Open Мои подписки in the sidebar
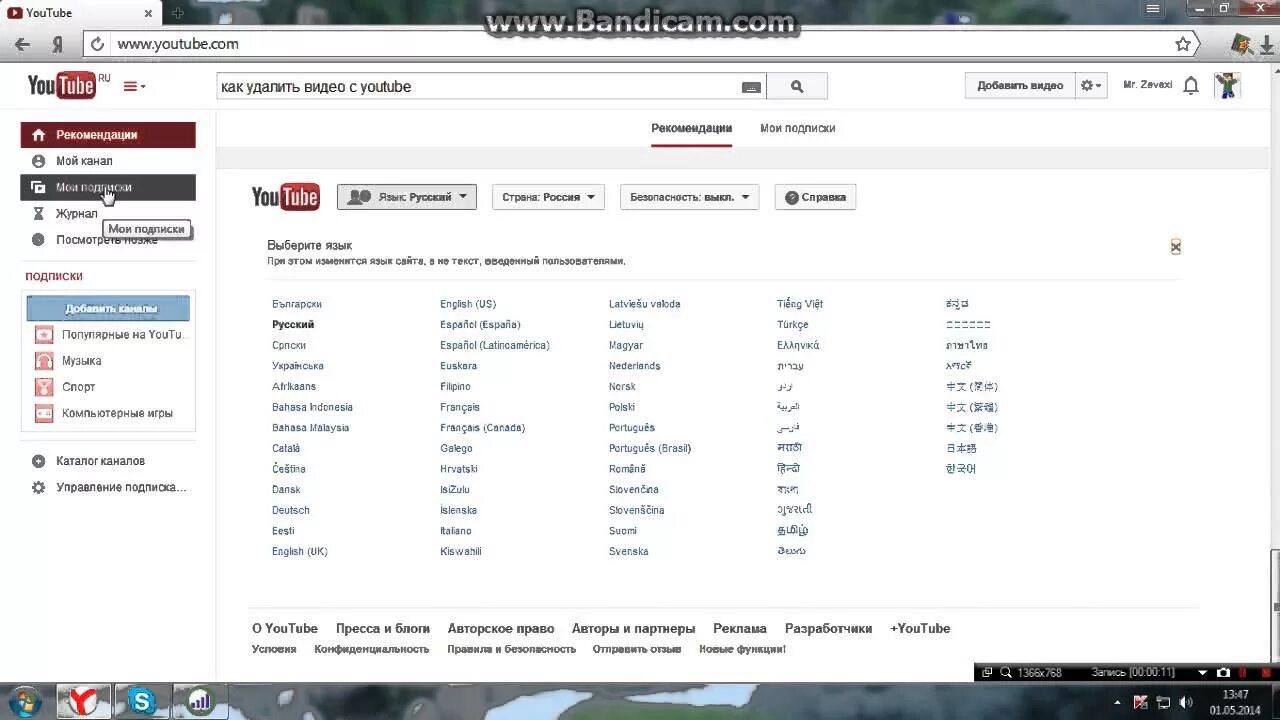This screenshot has height=720, width=1280. [x=108, y=187]
